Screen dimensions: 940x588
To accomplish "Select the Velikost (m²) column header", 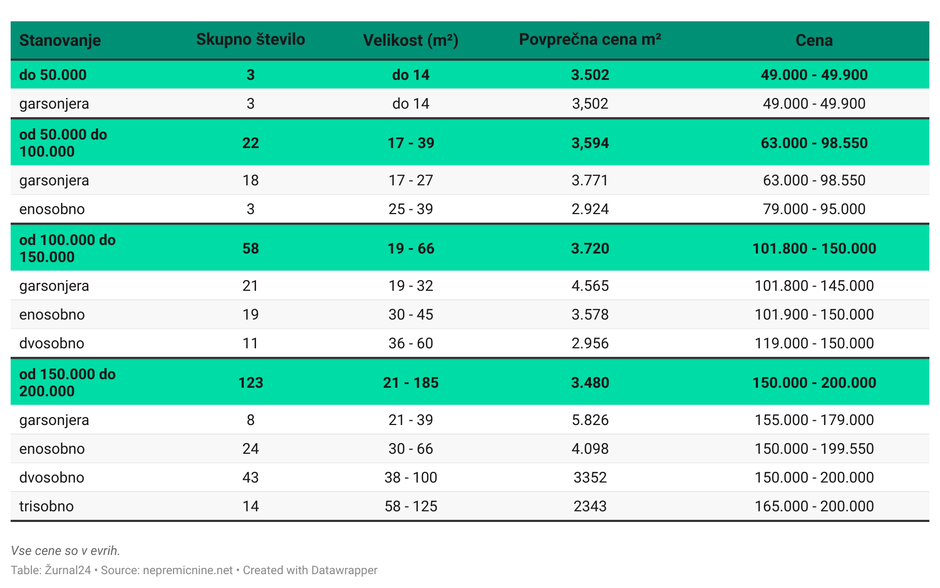I will click(410, 41).
